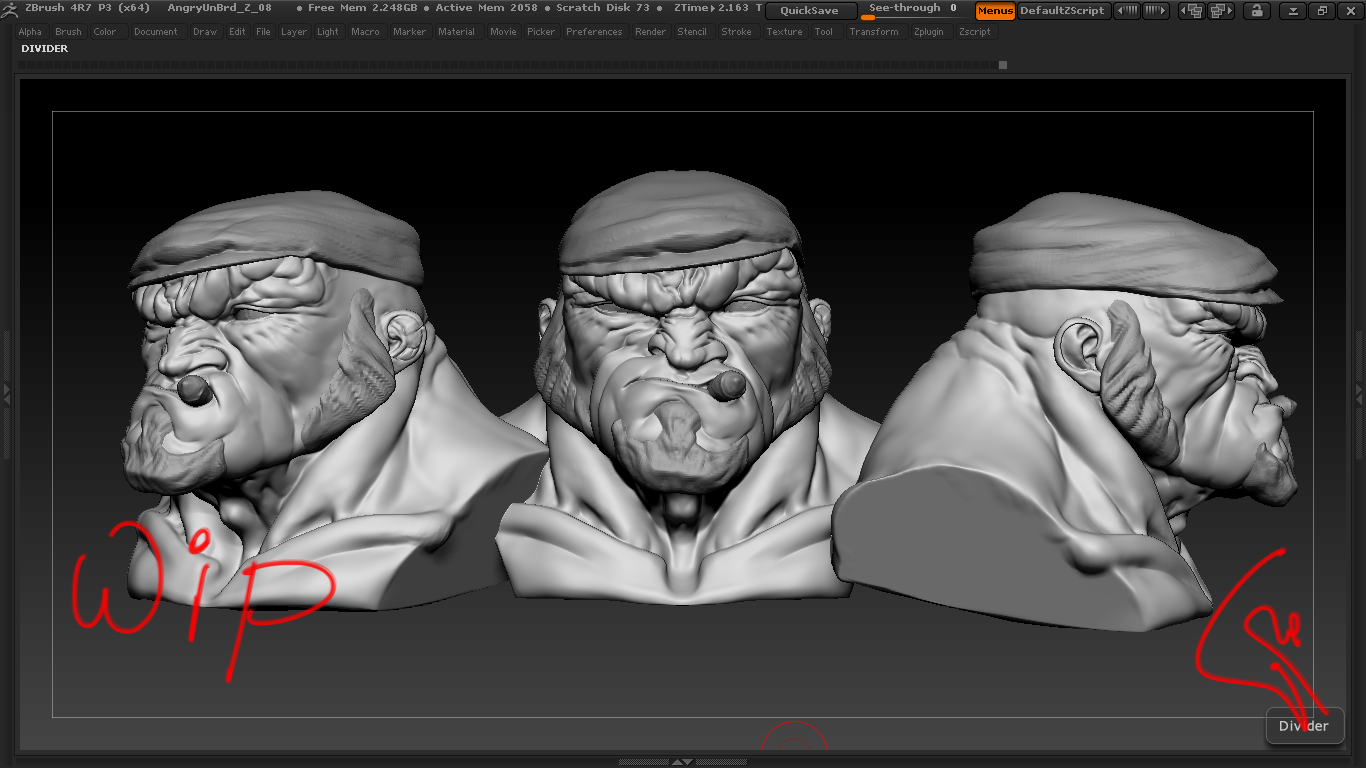Click the Active Mem 2058 readout
This screenshot has height=768, width=1366.
[486, 8]
